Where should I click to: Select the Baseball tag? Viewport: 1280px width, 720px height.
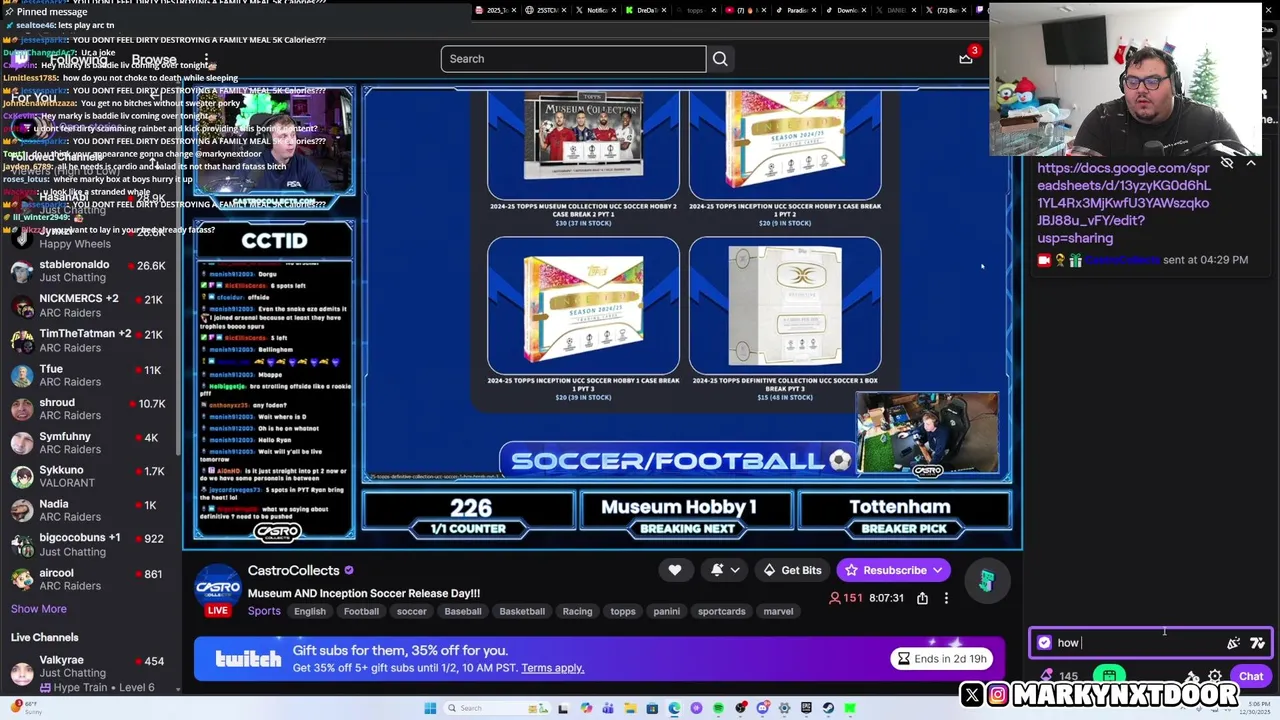(x=463, y=611)
